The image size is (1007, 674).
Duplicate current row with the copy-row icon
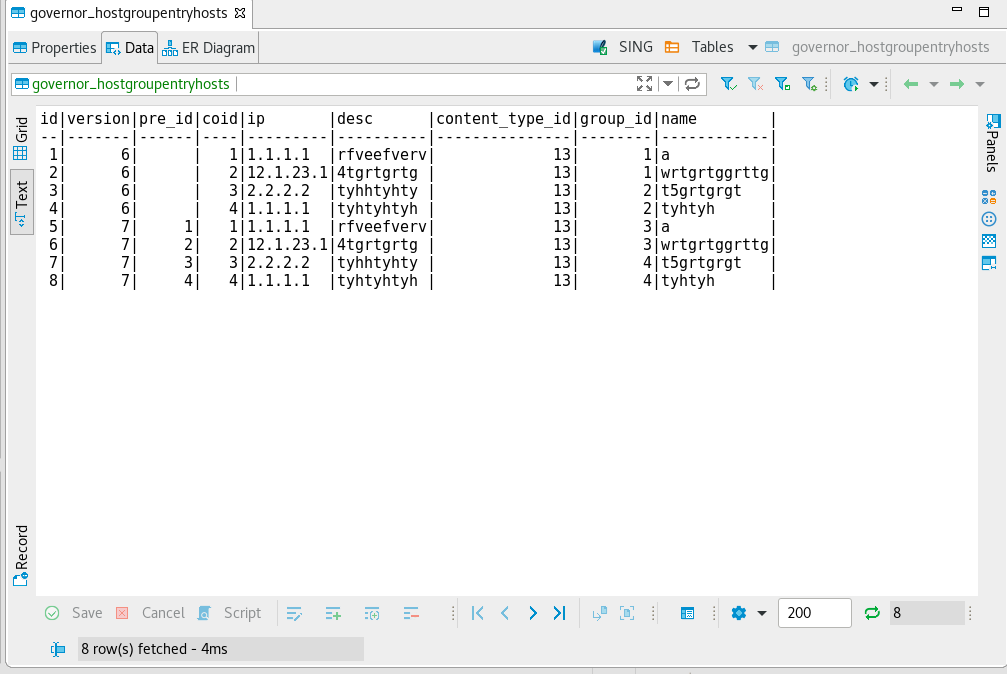pyautogui.click(x=372, y=614)
